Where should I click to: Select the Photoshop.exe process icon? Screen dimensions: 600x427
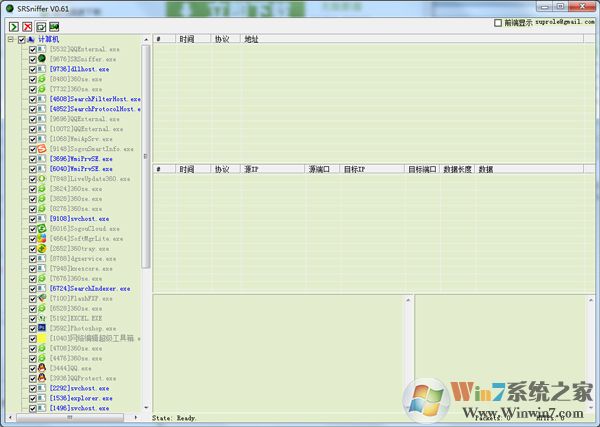click(x=42, y=328)
